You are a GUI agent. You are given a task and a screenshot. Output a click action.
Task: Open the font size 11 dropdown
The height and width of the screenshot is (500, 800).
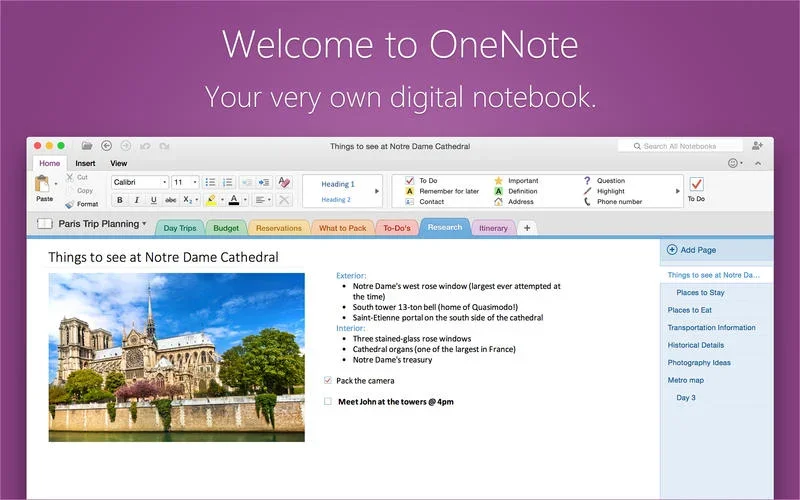pos(194,182)
